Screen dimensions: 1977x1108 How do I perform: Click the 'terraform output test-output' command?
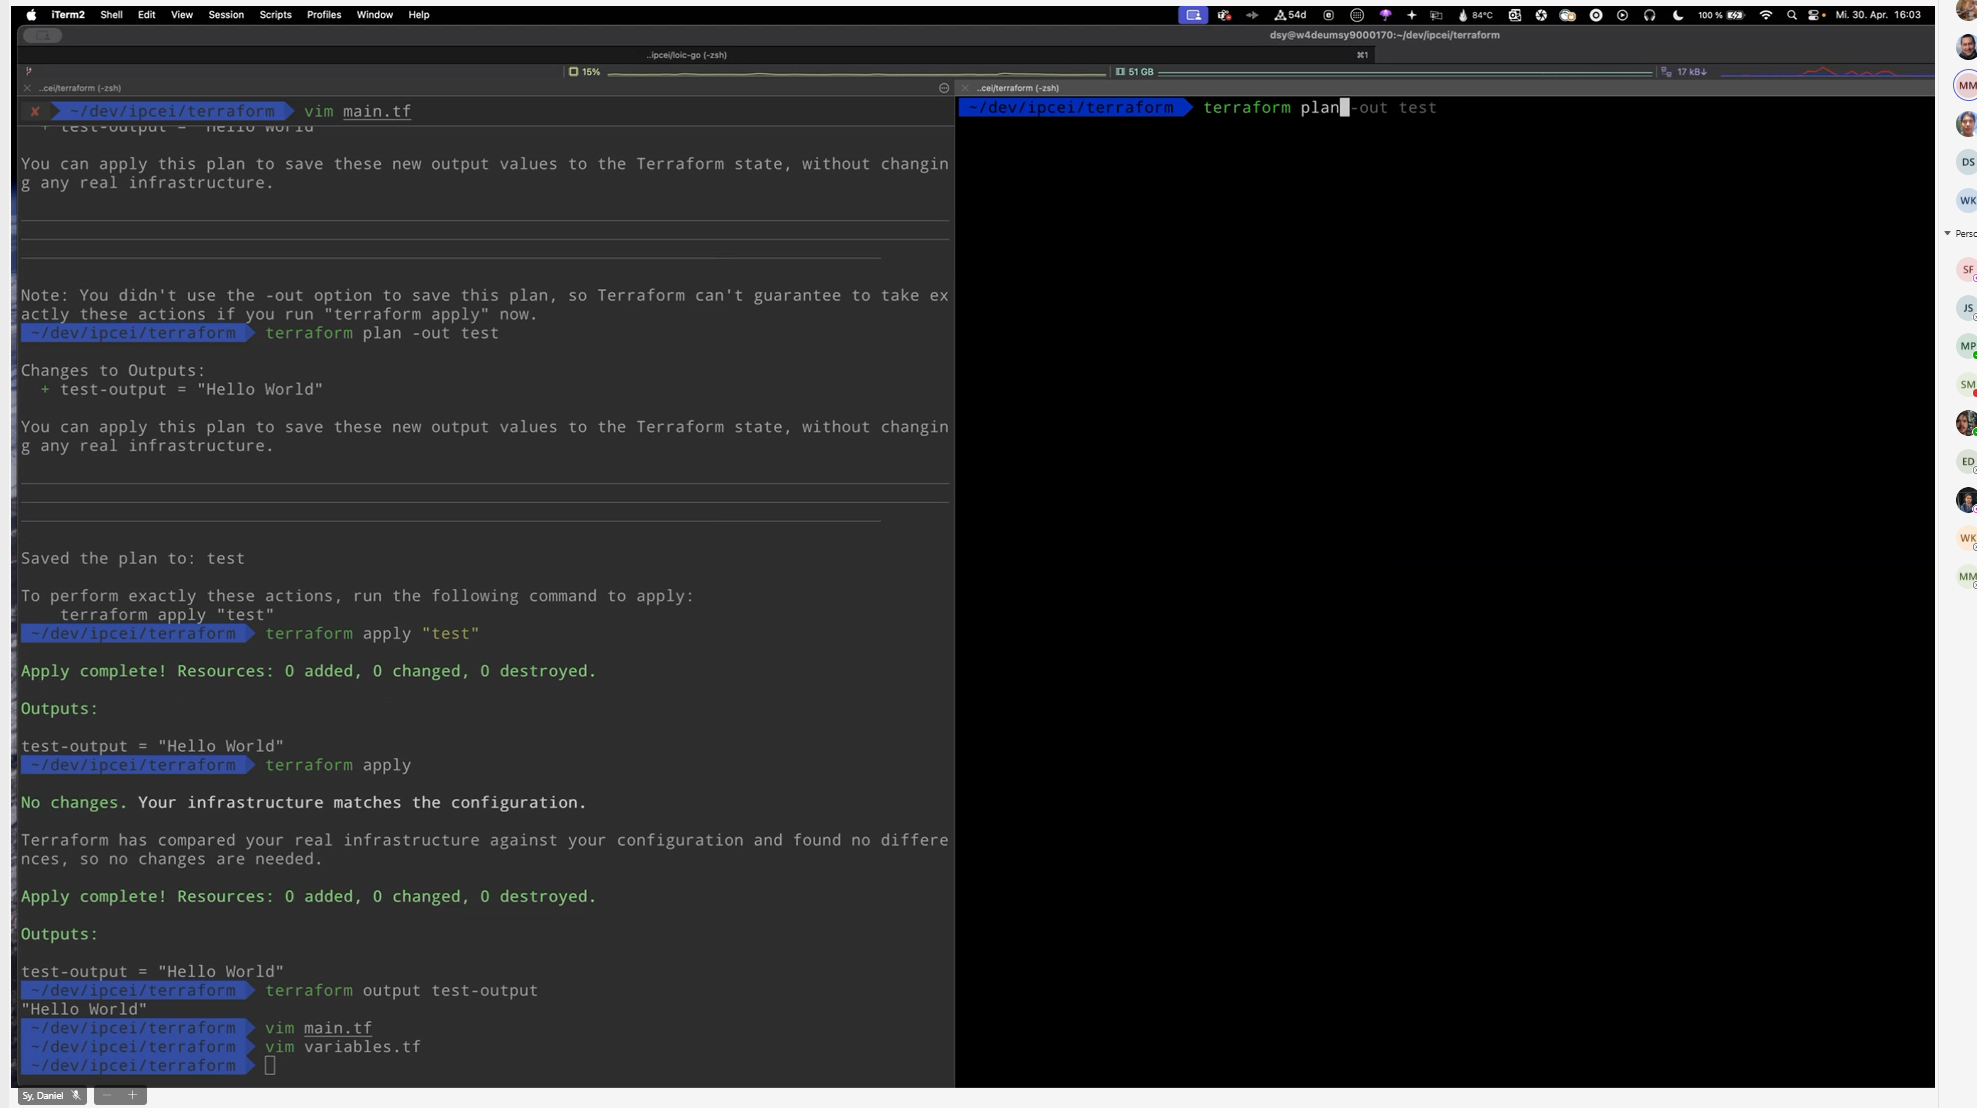(401, 991)
